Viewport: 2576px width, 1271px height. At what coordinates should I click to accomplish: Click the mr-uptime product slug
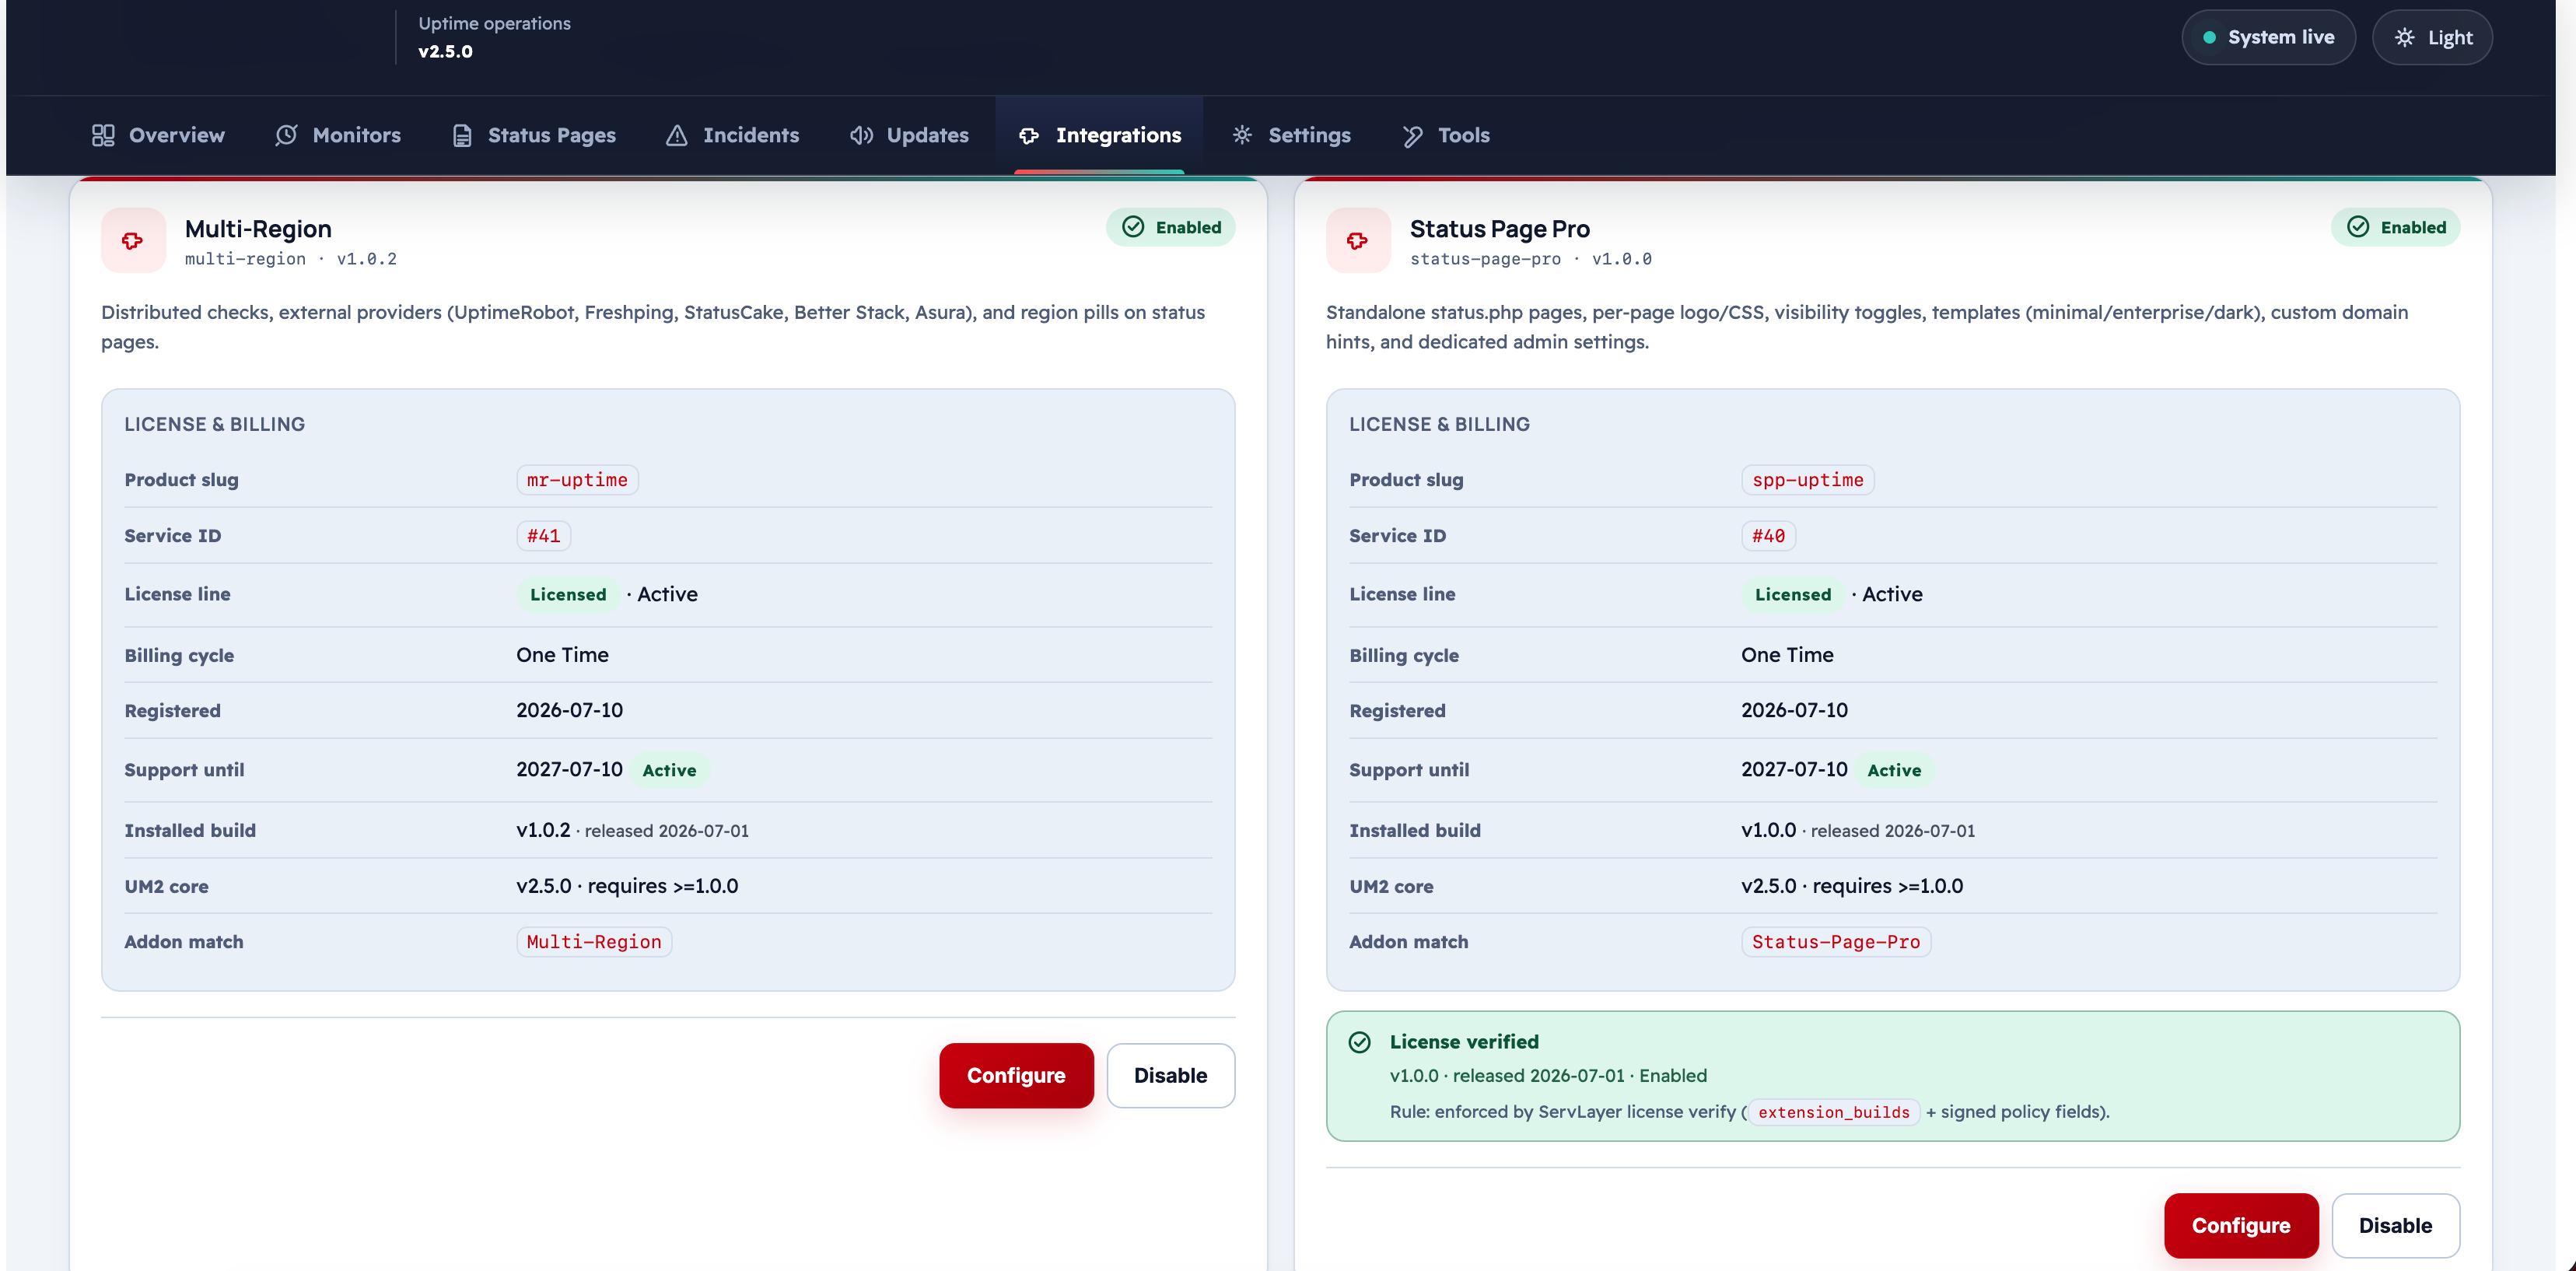tap(577, 480)
